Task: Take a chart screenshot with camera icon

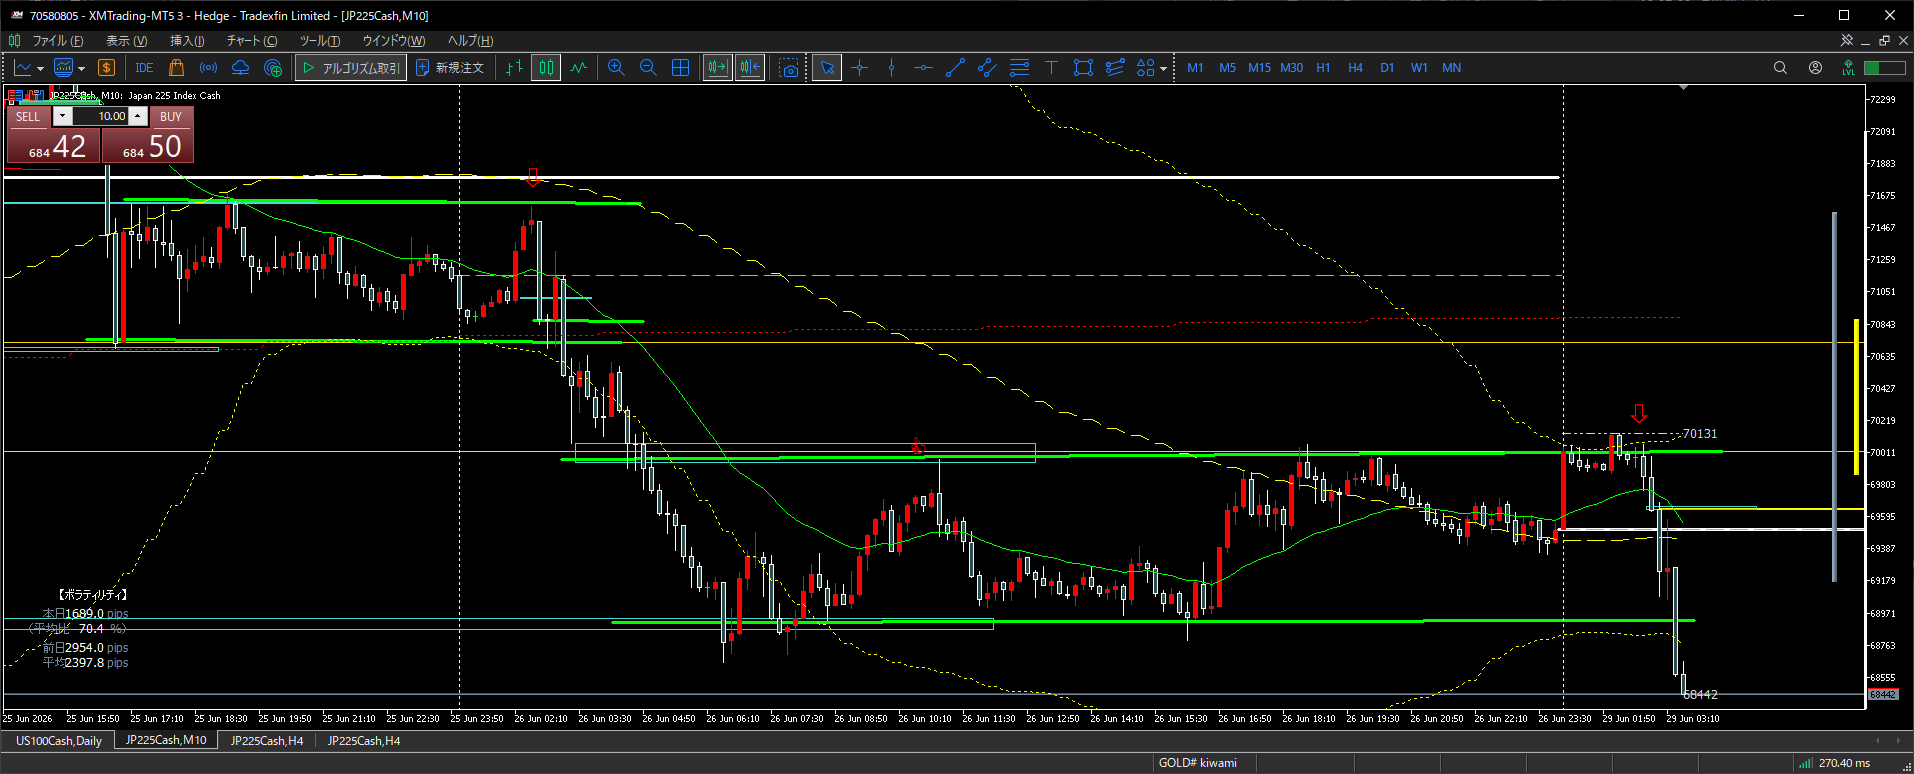Action: (x=789, y=68)
